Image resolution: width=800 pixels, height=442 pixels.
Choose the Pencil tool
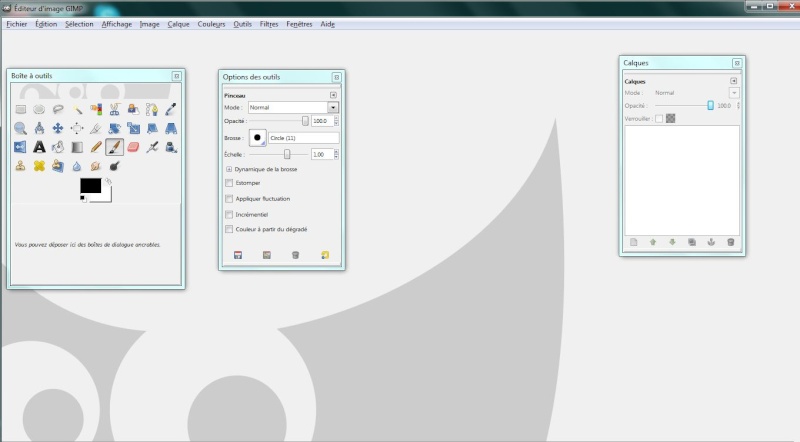tap(96, 147)
